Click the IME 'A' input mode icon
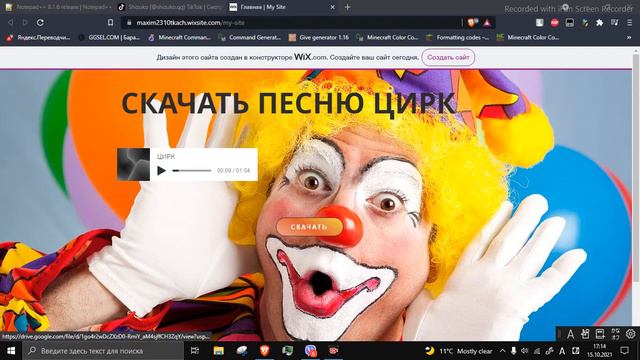640x360 pixels. tap(570, 334)
